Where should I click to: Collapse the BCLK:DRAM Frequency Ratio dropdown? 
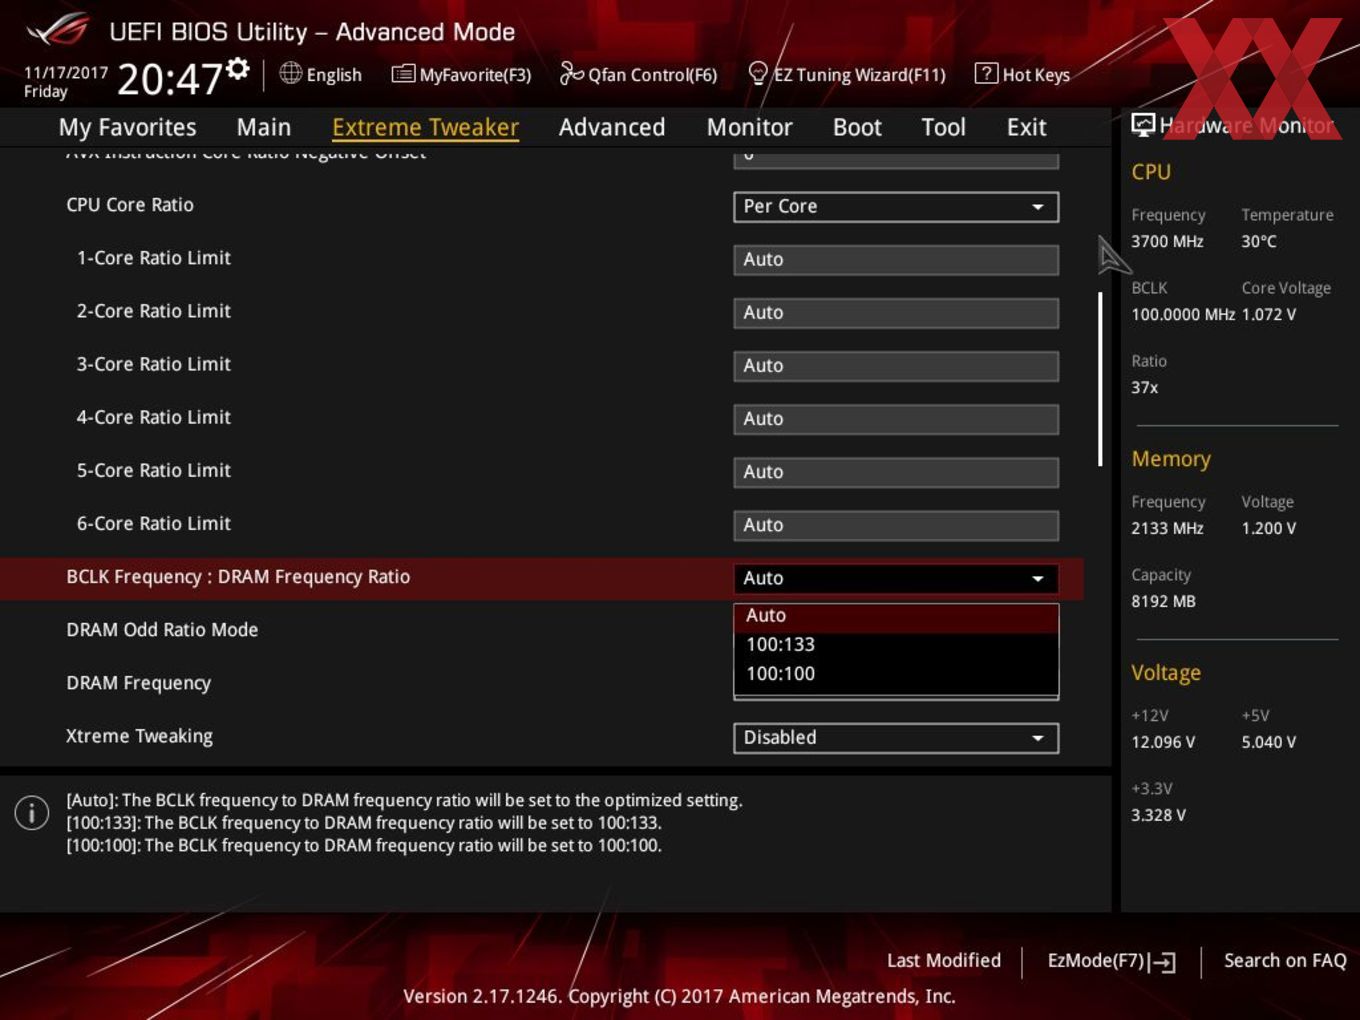tap(896, 578)
